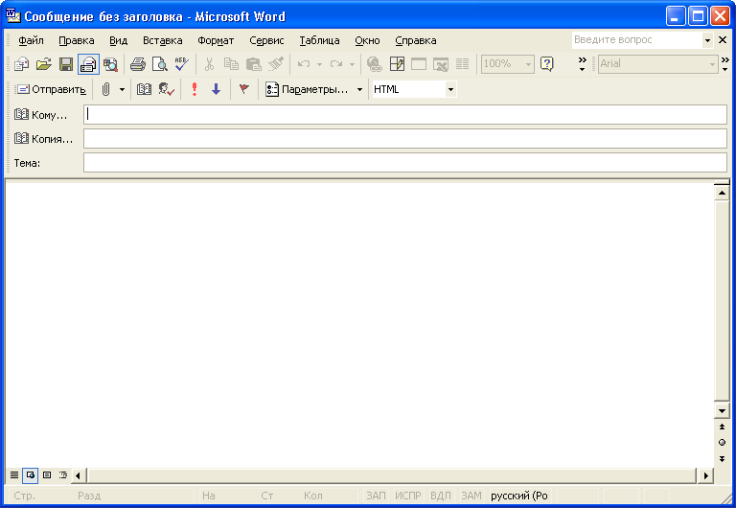
Task: Insert hyperlink with the globe icon
Action: (x=374, y=64)
